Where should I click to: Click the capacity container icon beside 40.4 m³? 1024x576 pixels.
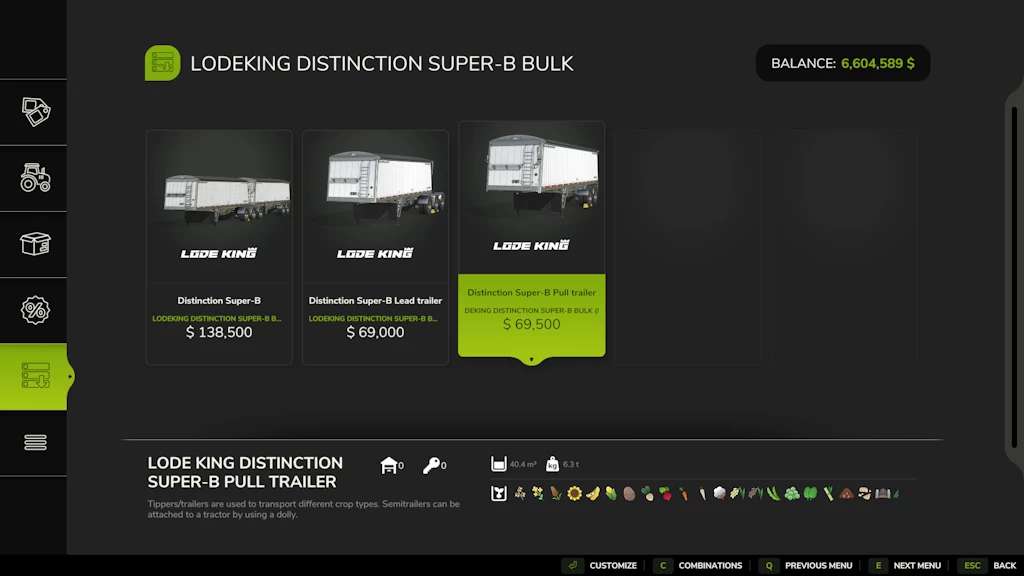pyautogui.click(x=499, y=464)
